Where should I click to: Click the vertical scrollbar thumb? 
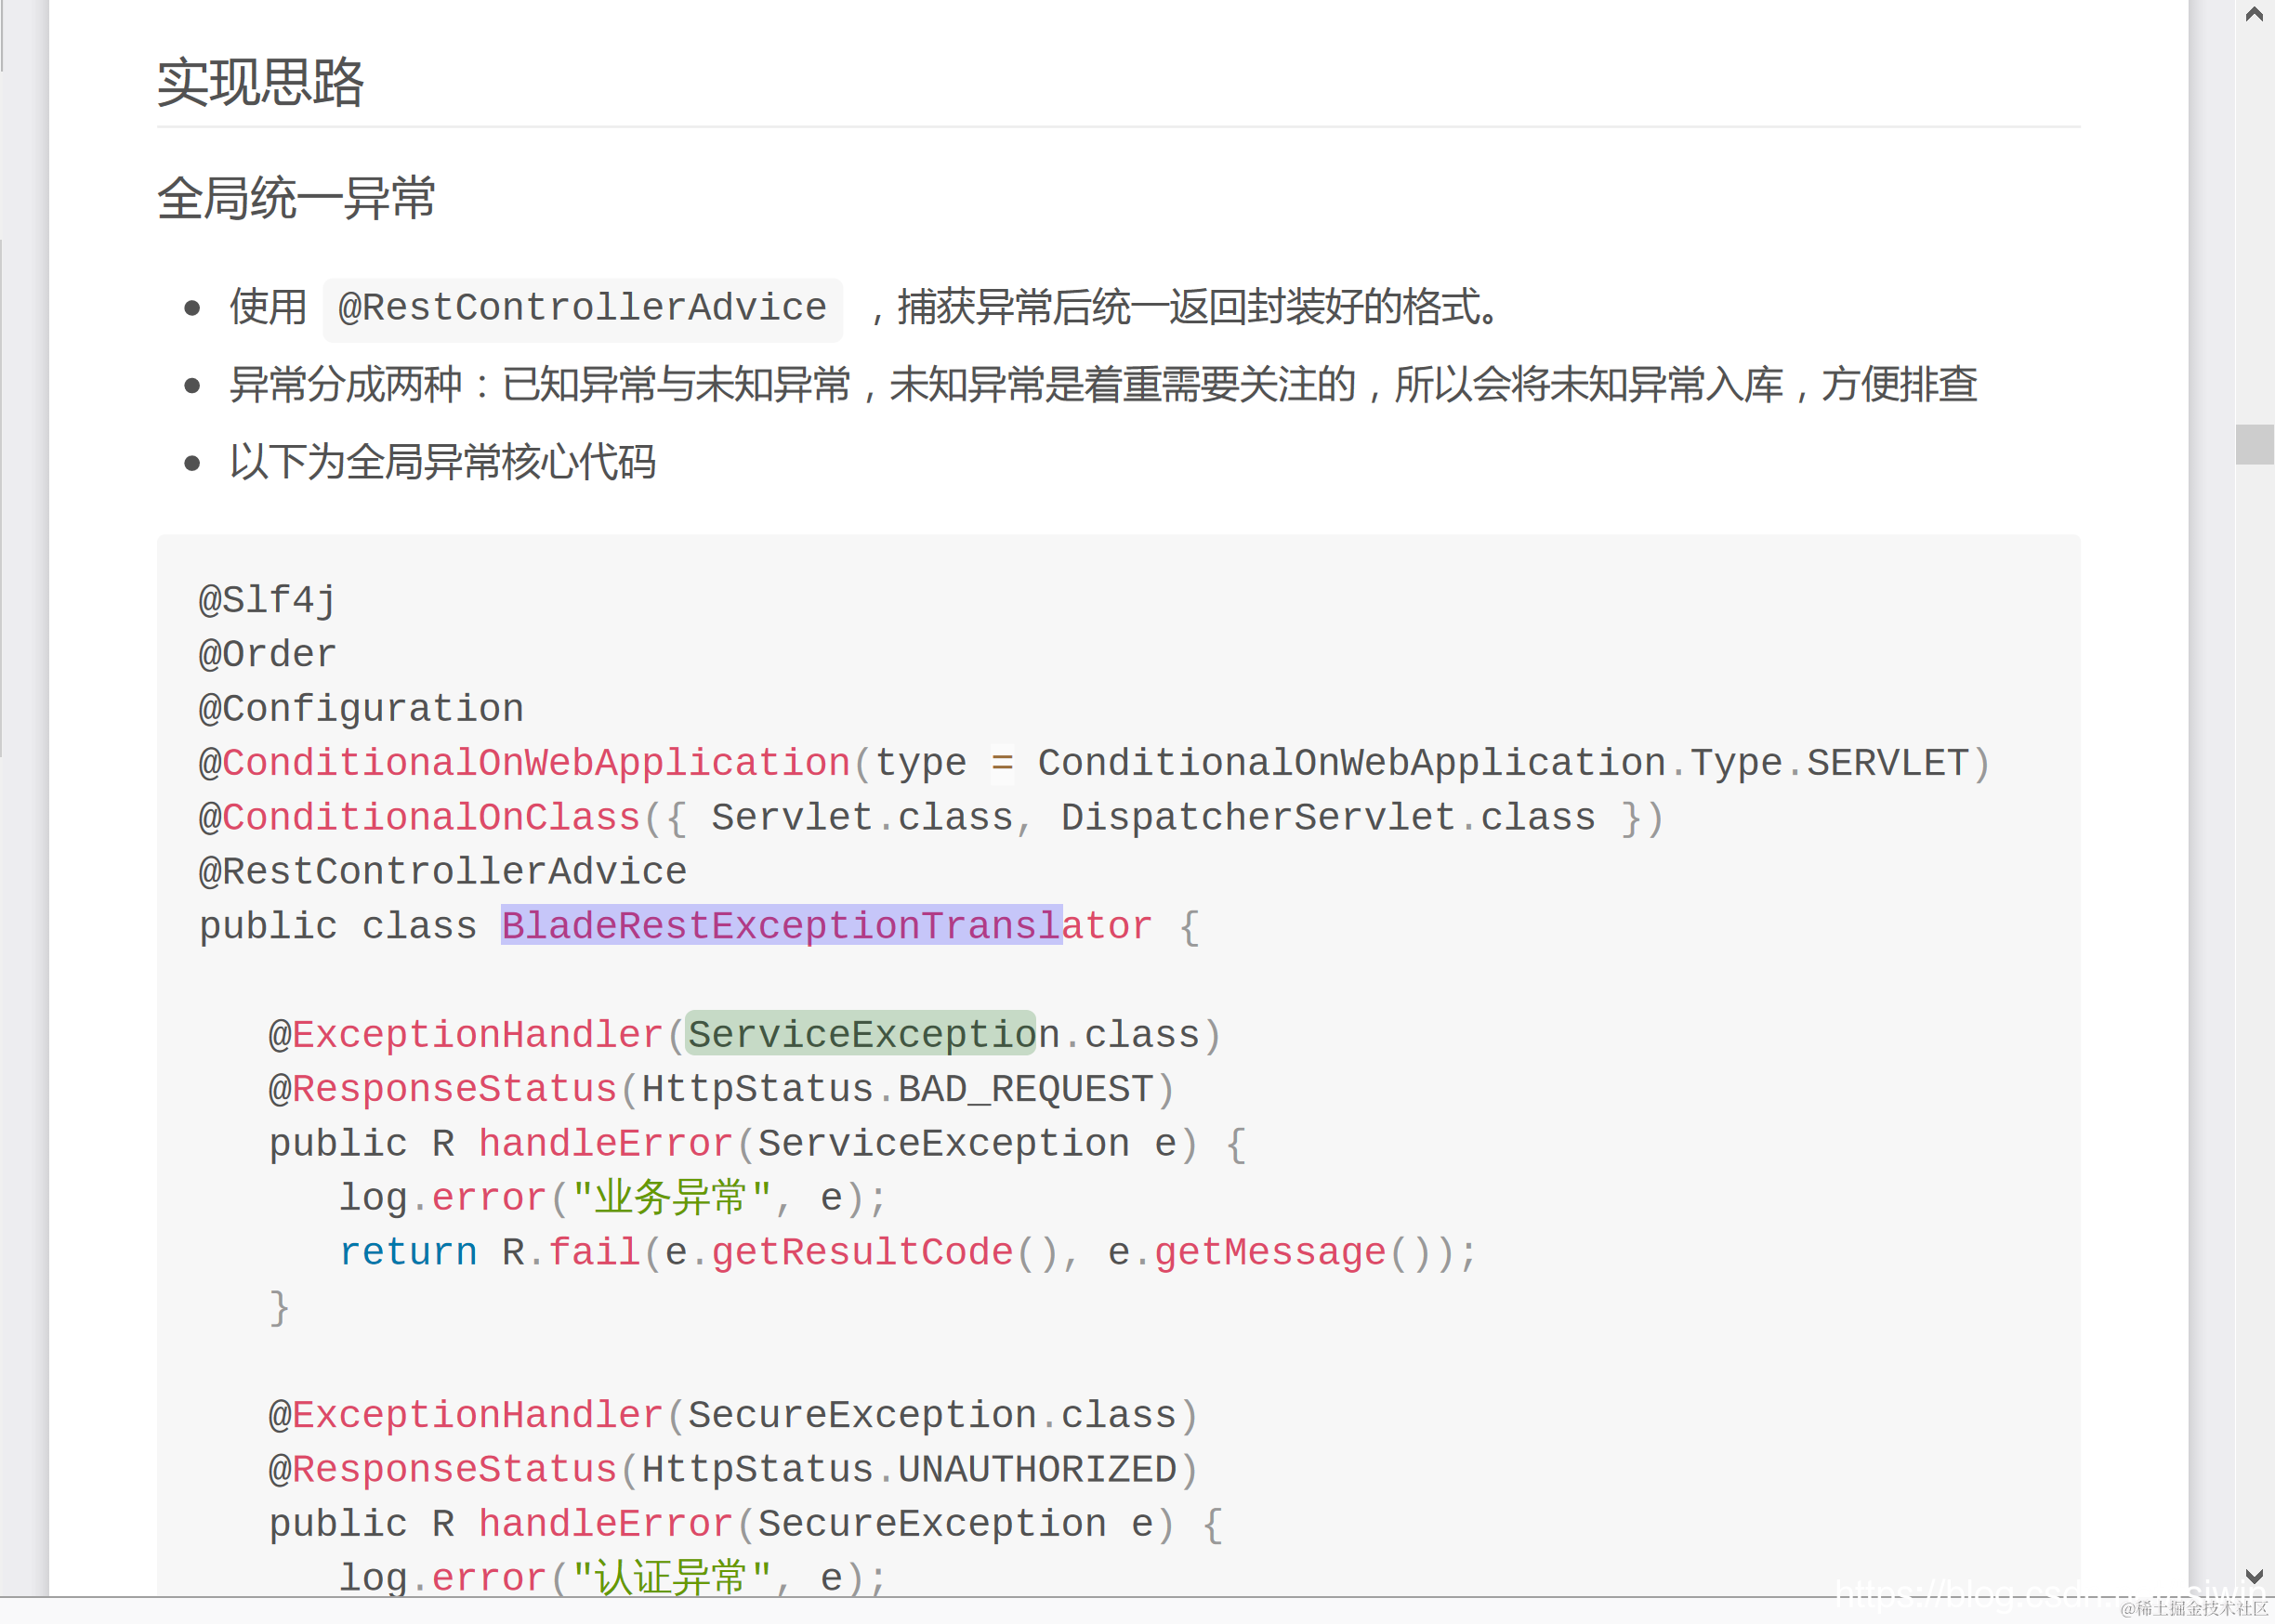pos(2254,444)
